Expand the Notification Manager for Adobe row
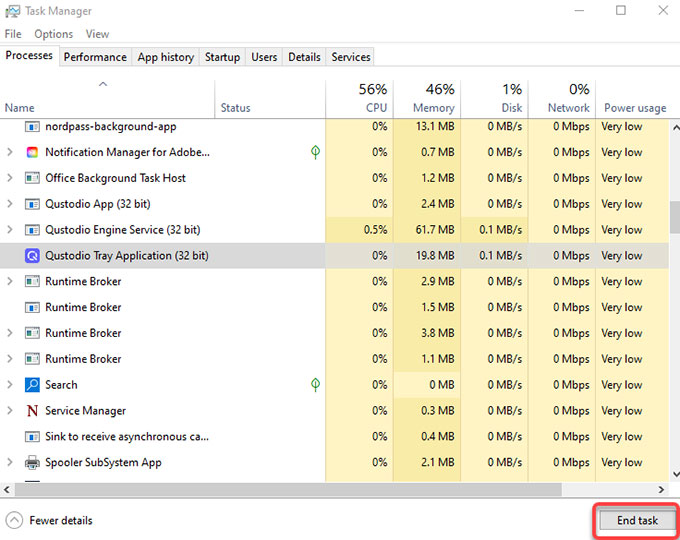The image size is (680, 540). coord(10,152)
